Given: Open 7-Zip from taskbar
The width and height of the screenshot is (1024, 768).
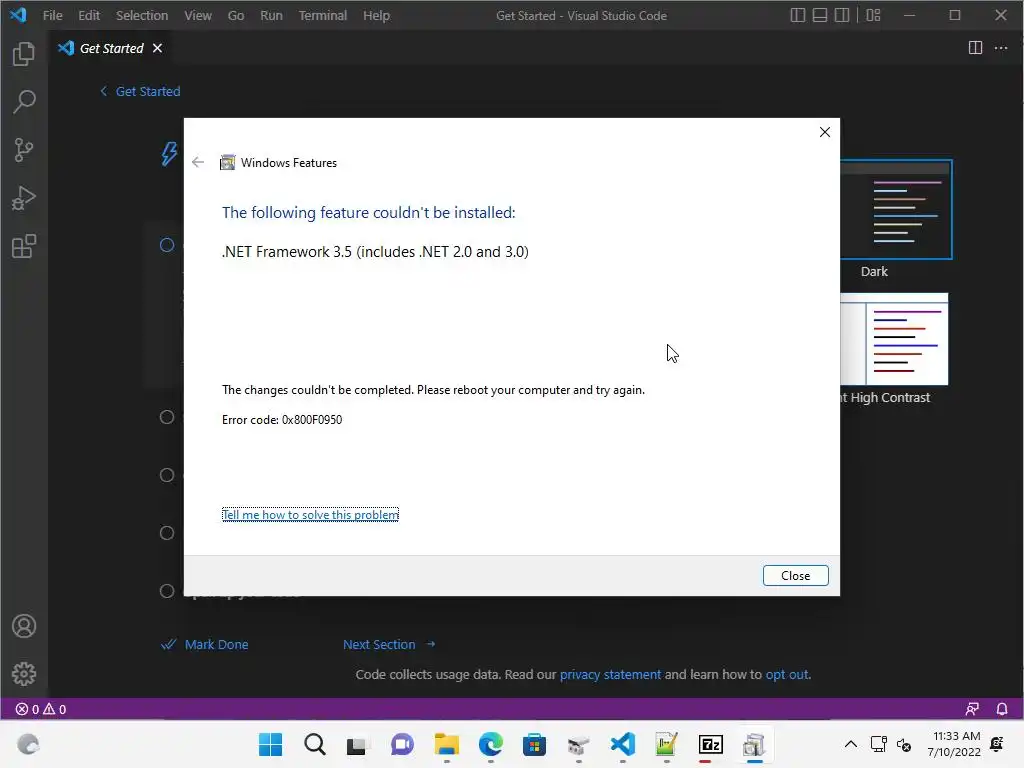Looking at the screenshot, I should point(711,744).
